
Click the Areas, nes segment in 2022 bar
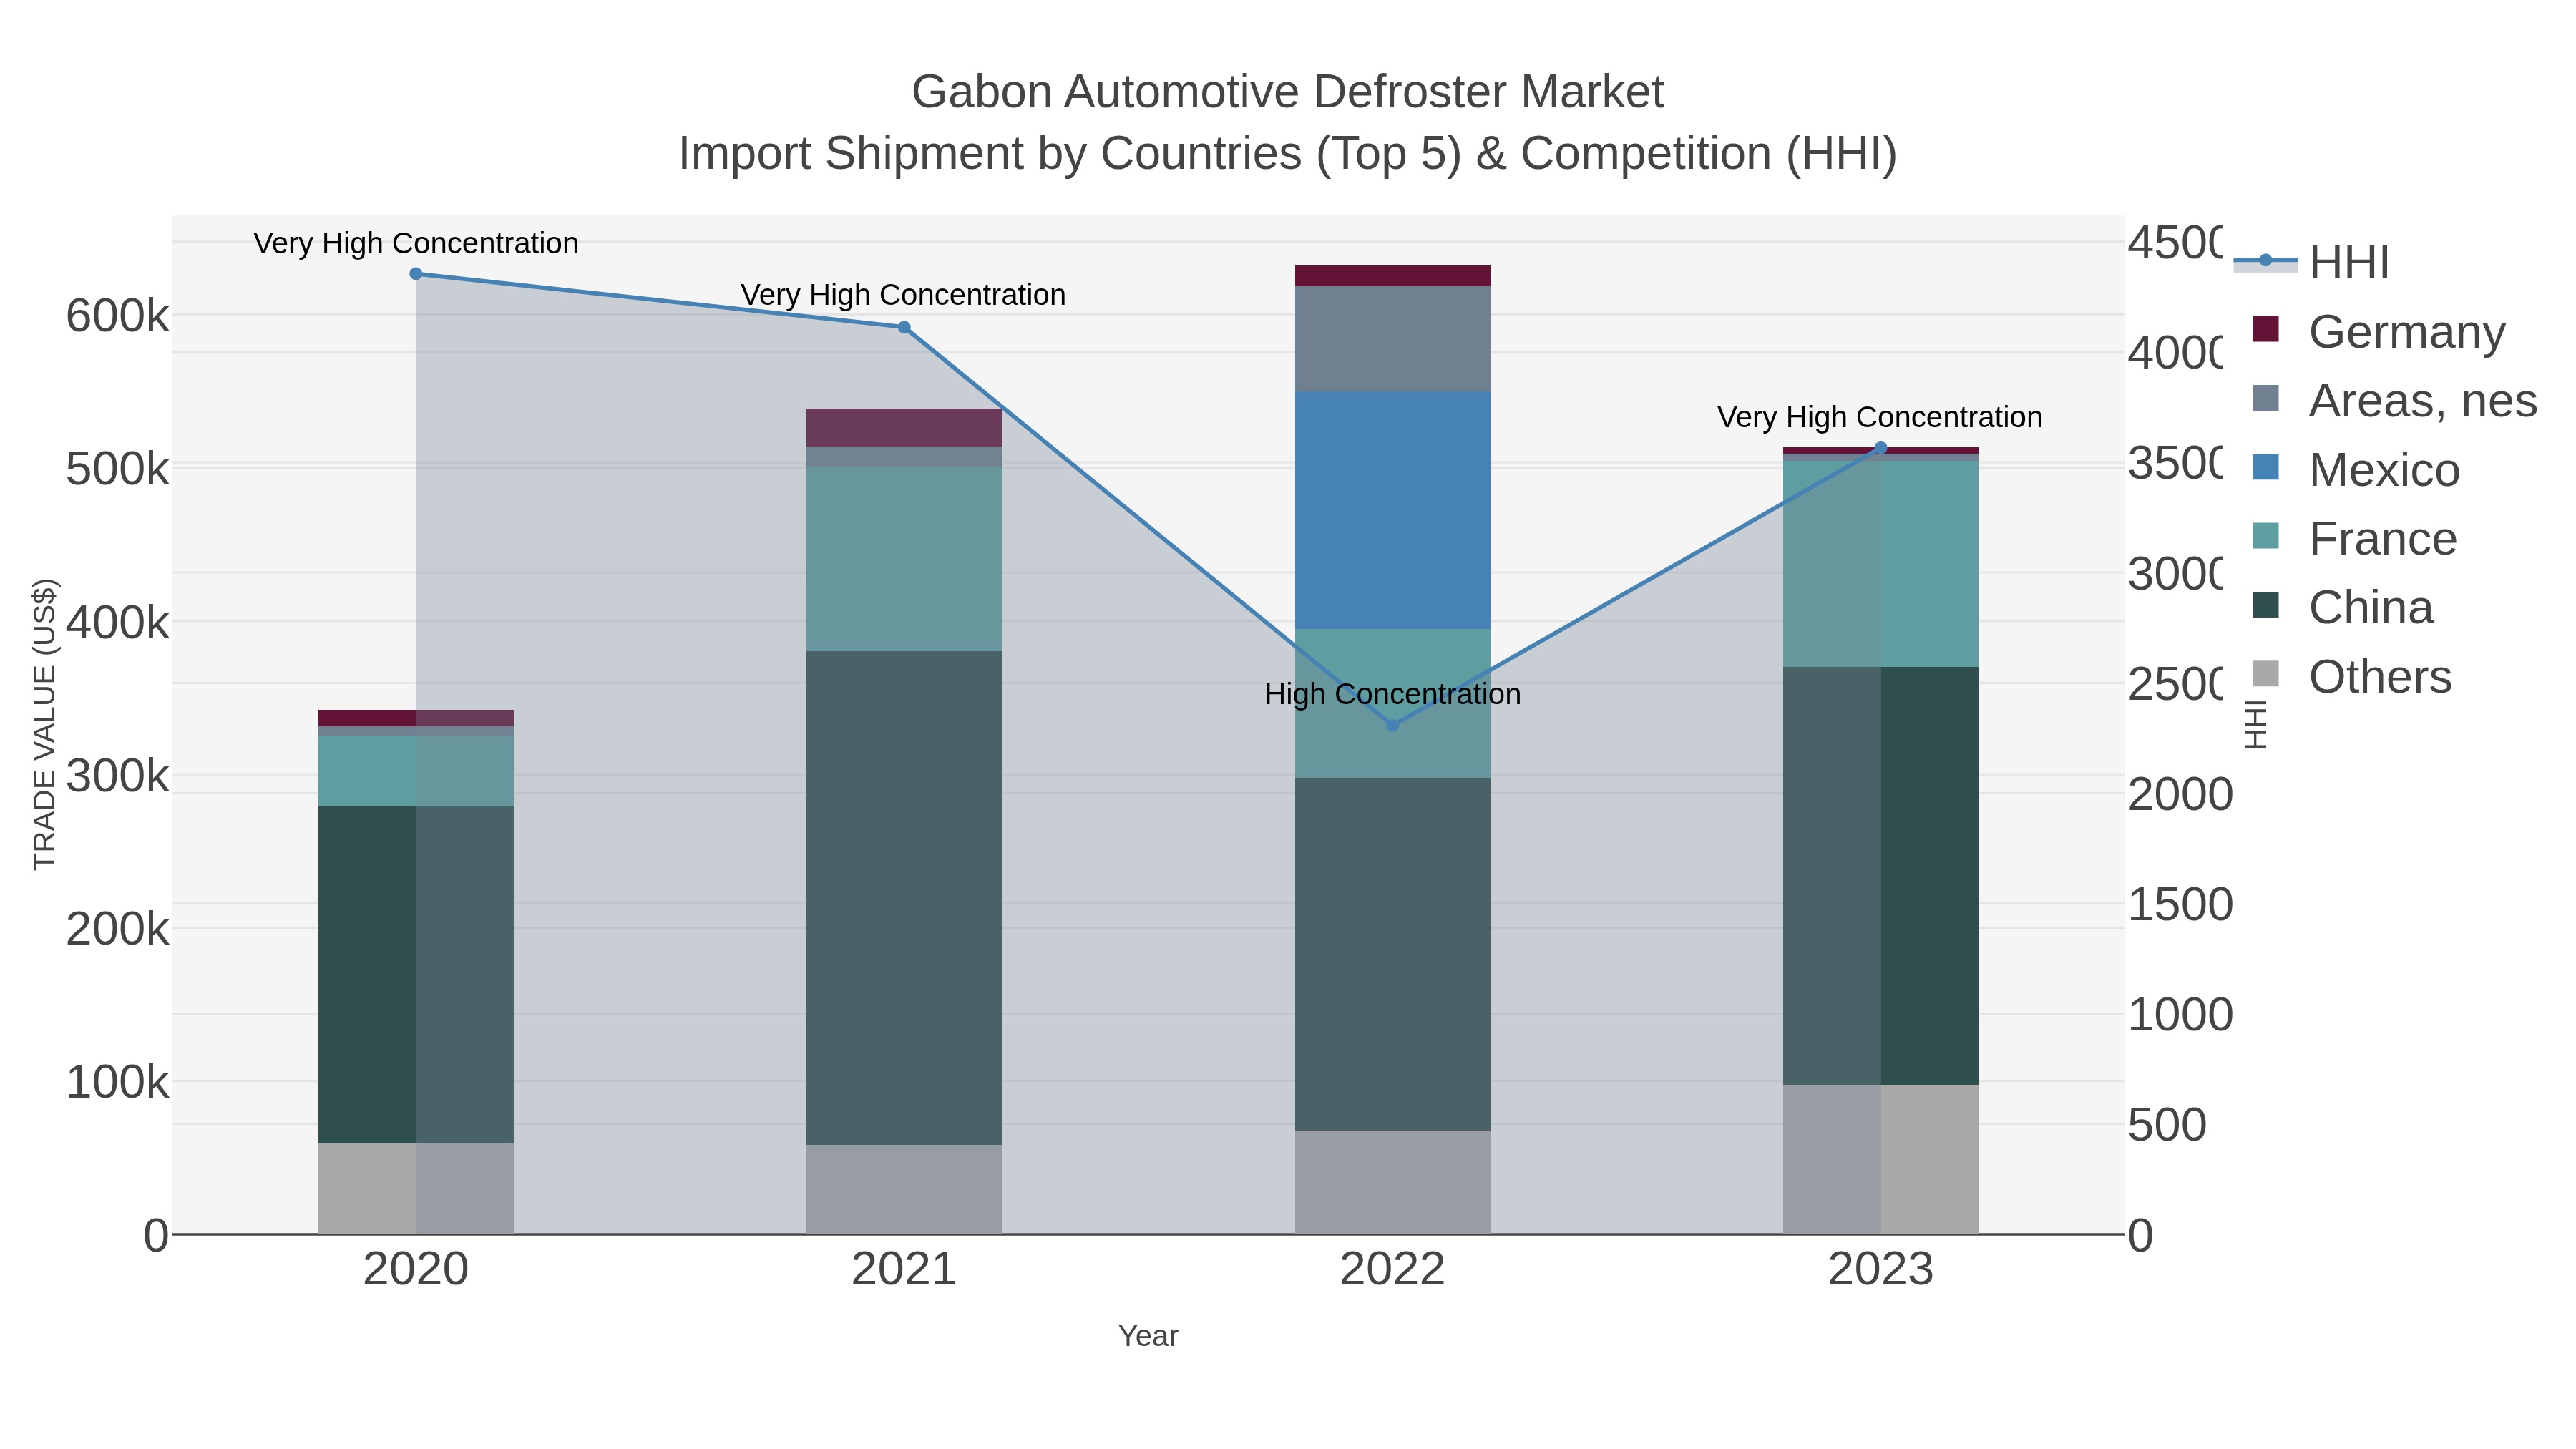pos(1392,339)
